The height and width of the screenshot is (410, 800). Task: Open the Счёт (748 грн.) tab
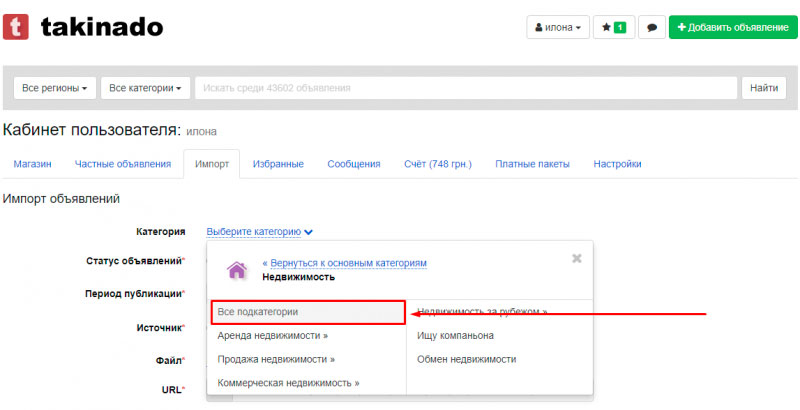(437, 164)
